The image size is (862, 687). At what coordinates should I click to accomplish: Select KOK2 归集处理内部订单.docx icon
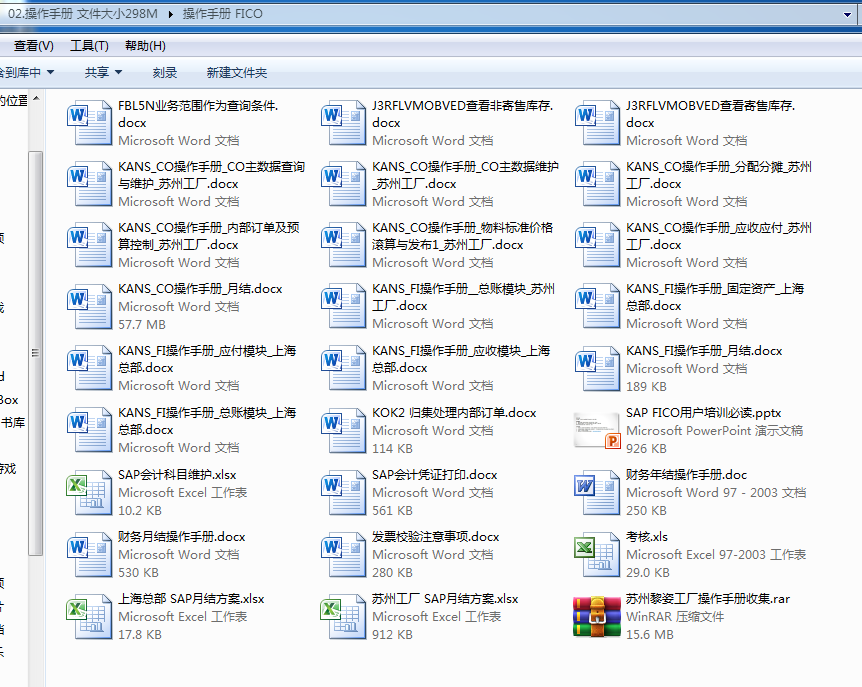(x=343, y=430)
